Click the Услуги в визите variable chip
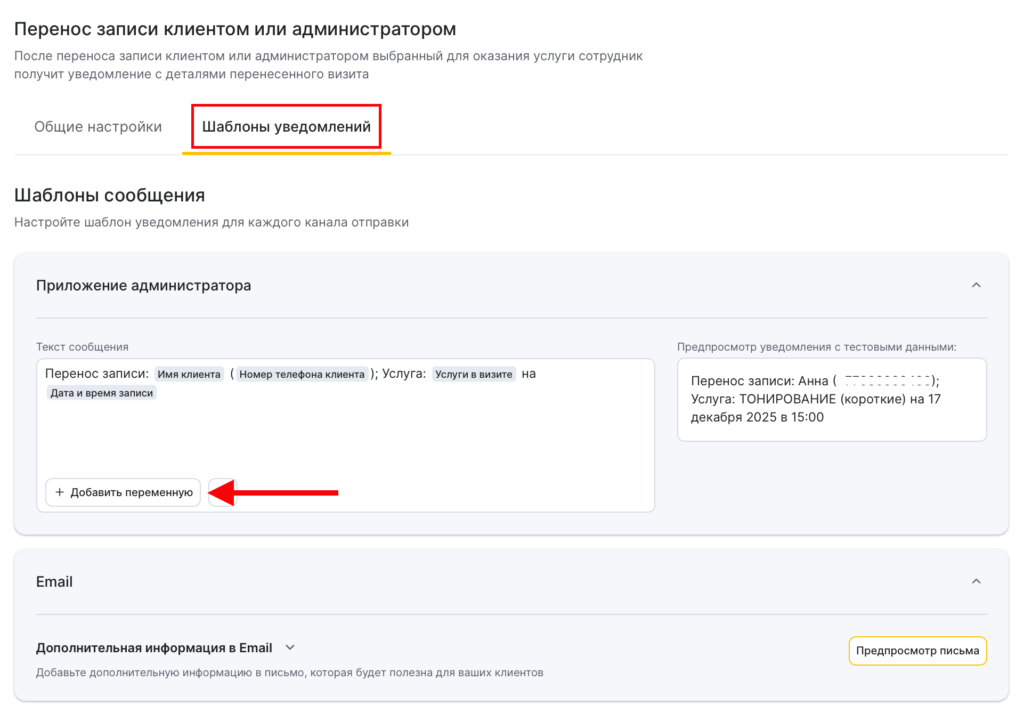Viewport: 1024px width, 713px height. 474,374
